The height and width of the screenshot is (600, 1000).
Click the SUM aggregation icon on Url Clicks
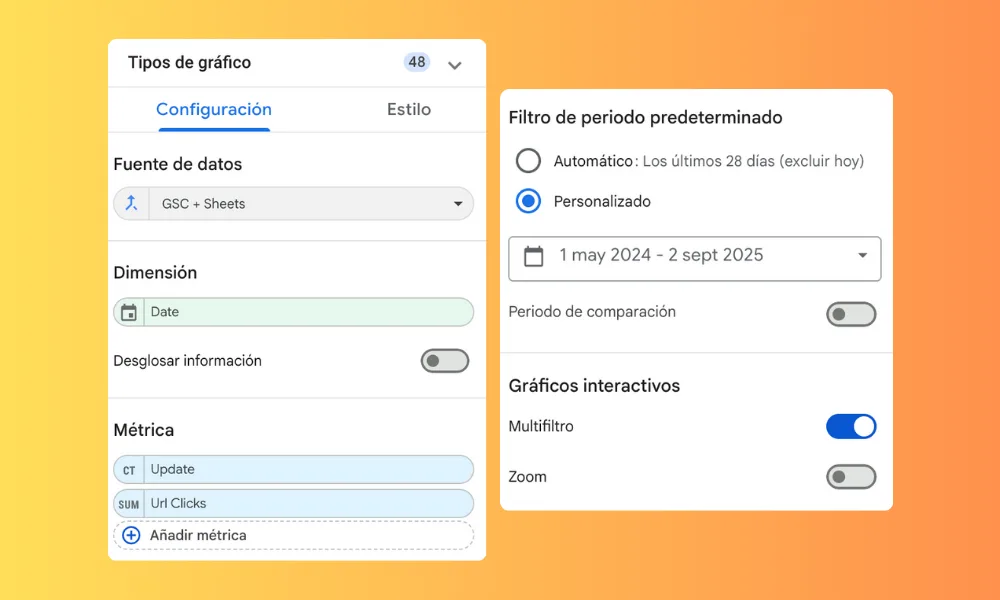(x=129, y=504)
